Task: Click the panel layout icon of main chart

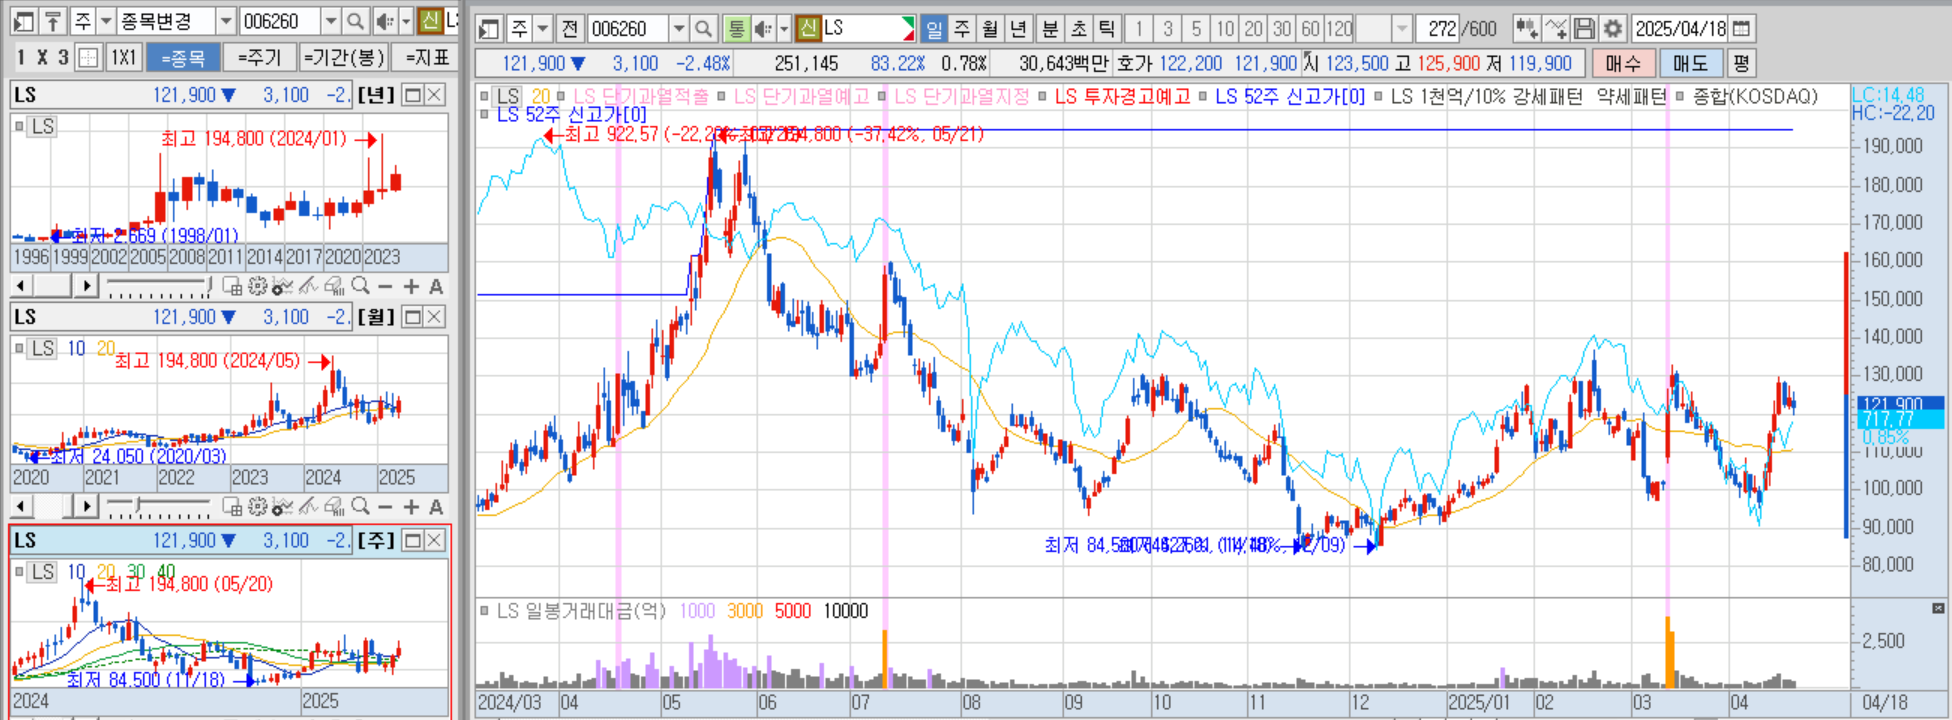Action: [489, 29]
